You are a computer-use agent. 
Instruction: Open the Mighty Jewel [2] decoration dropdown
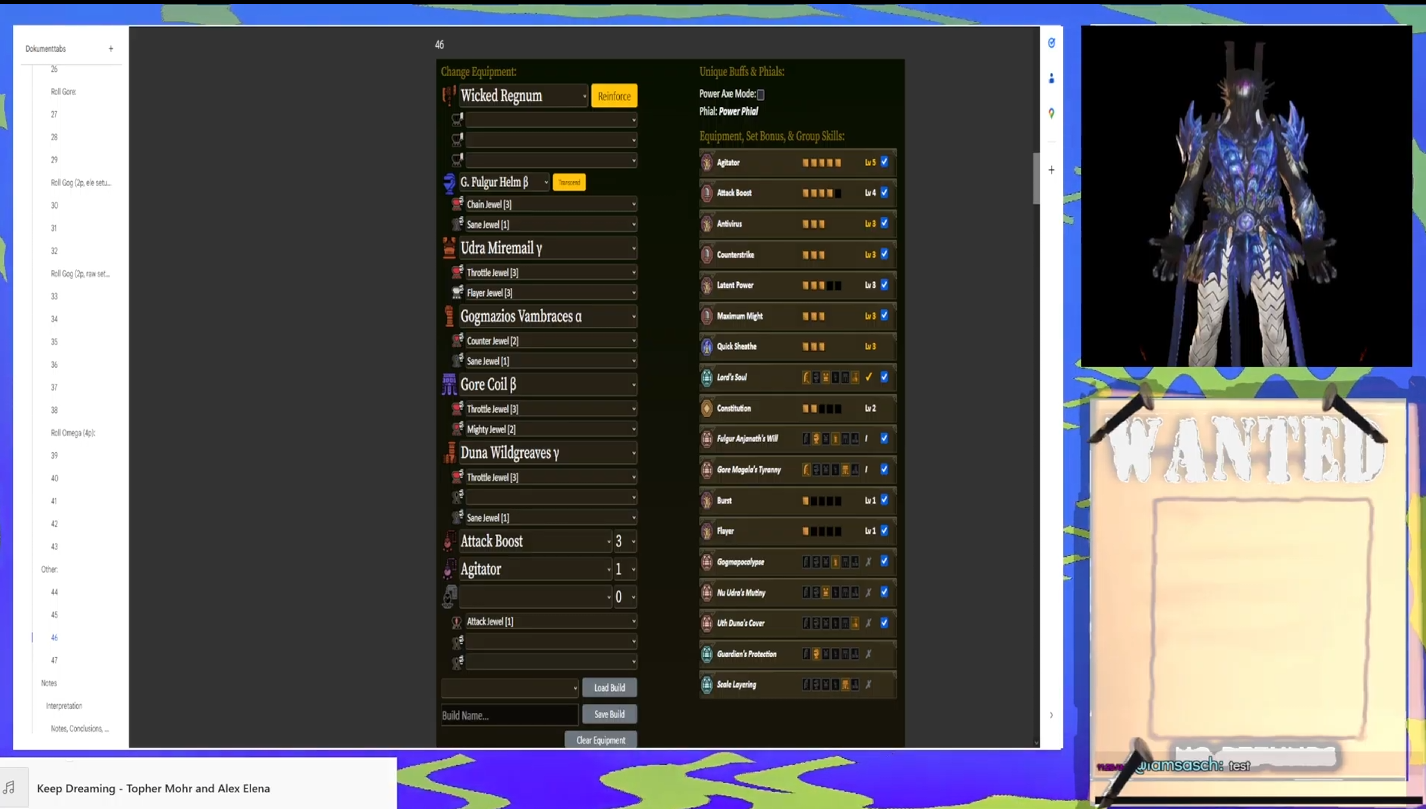(x=551, y=429)
